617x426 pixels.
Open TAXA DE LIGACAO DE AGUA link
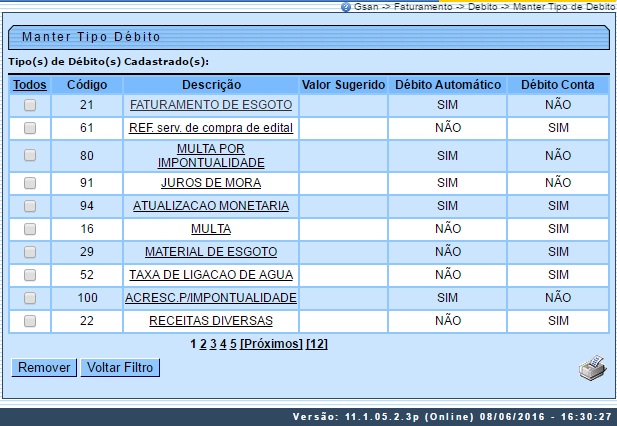[211, 275]
